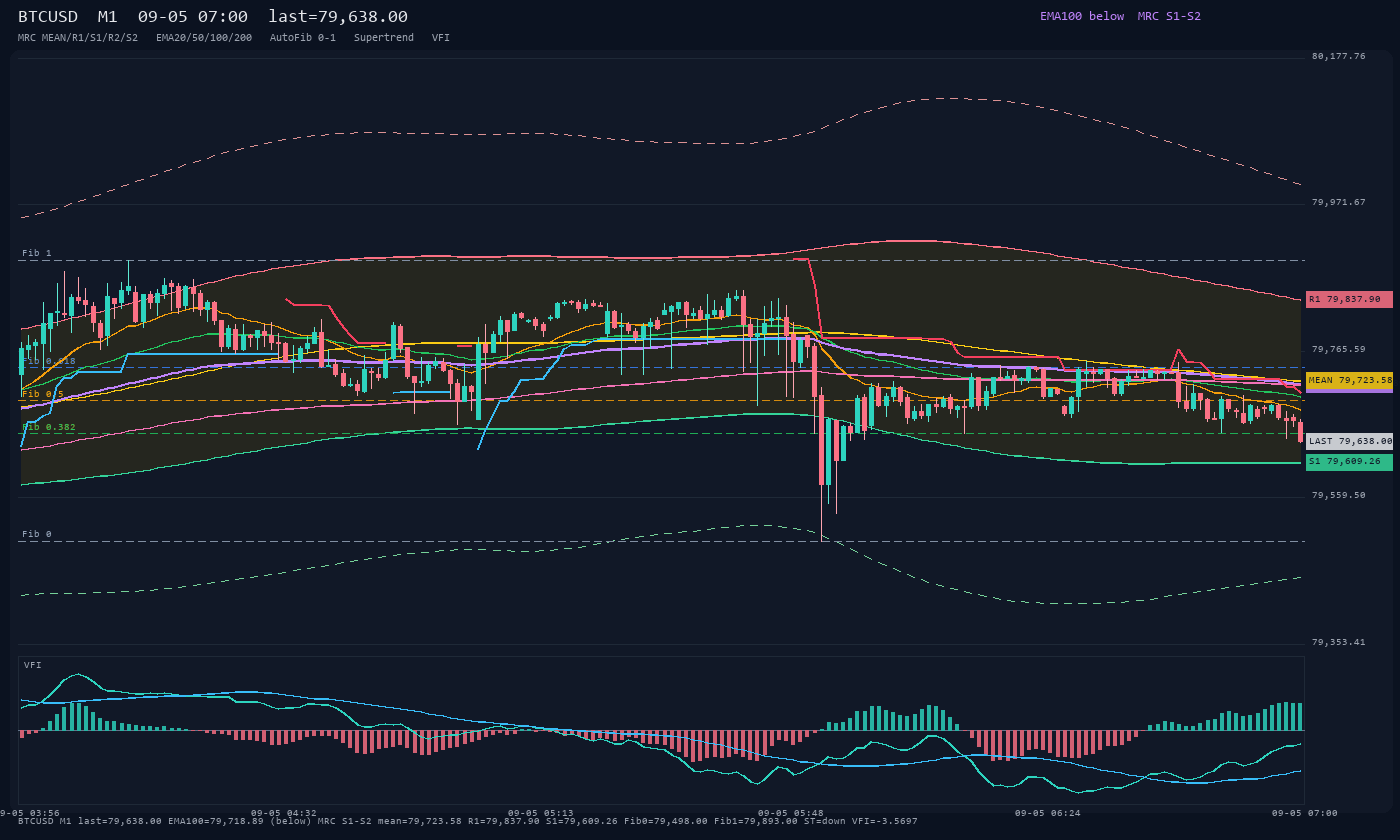Click the bottom status line starting with BTCUSD M1

pyautogui.click(x=467, y=821)
